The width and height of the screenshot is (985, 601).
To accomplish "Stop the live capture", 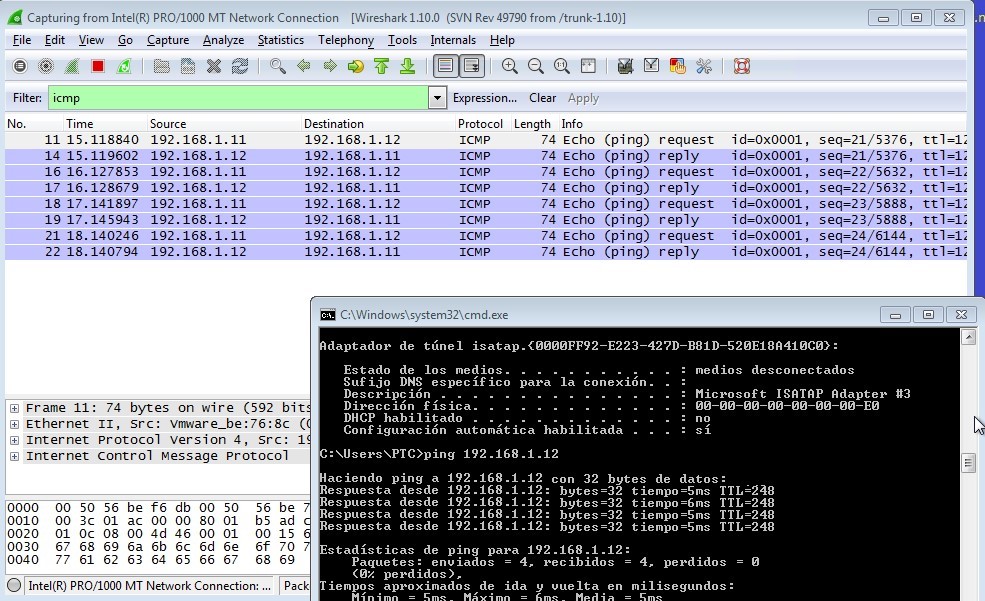I will (98, 66).
